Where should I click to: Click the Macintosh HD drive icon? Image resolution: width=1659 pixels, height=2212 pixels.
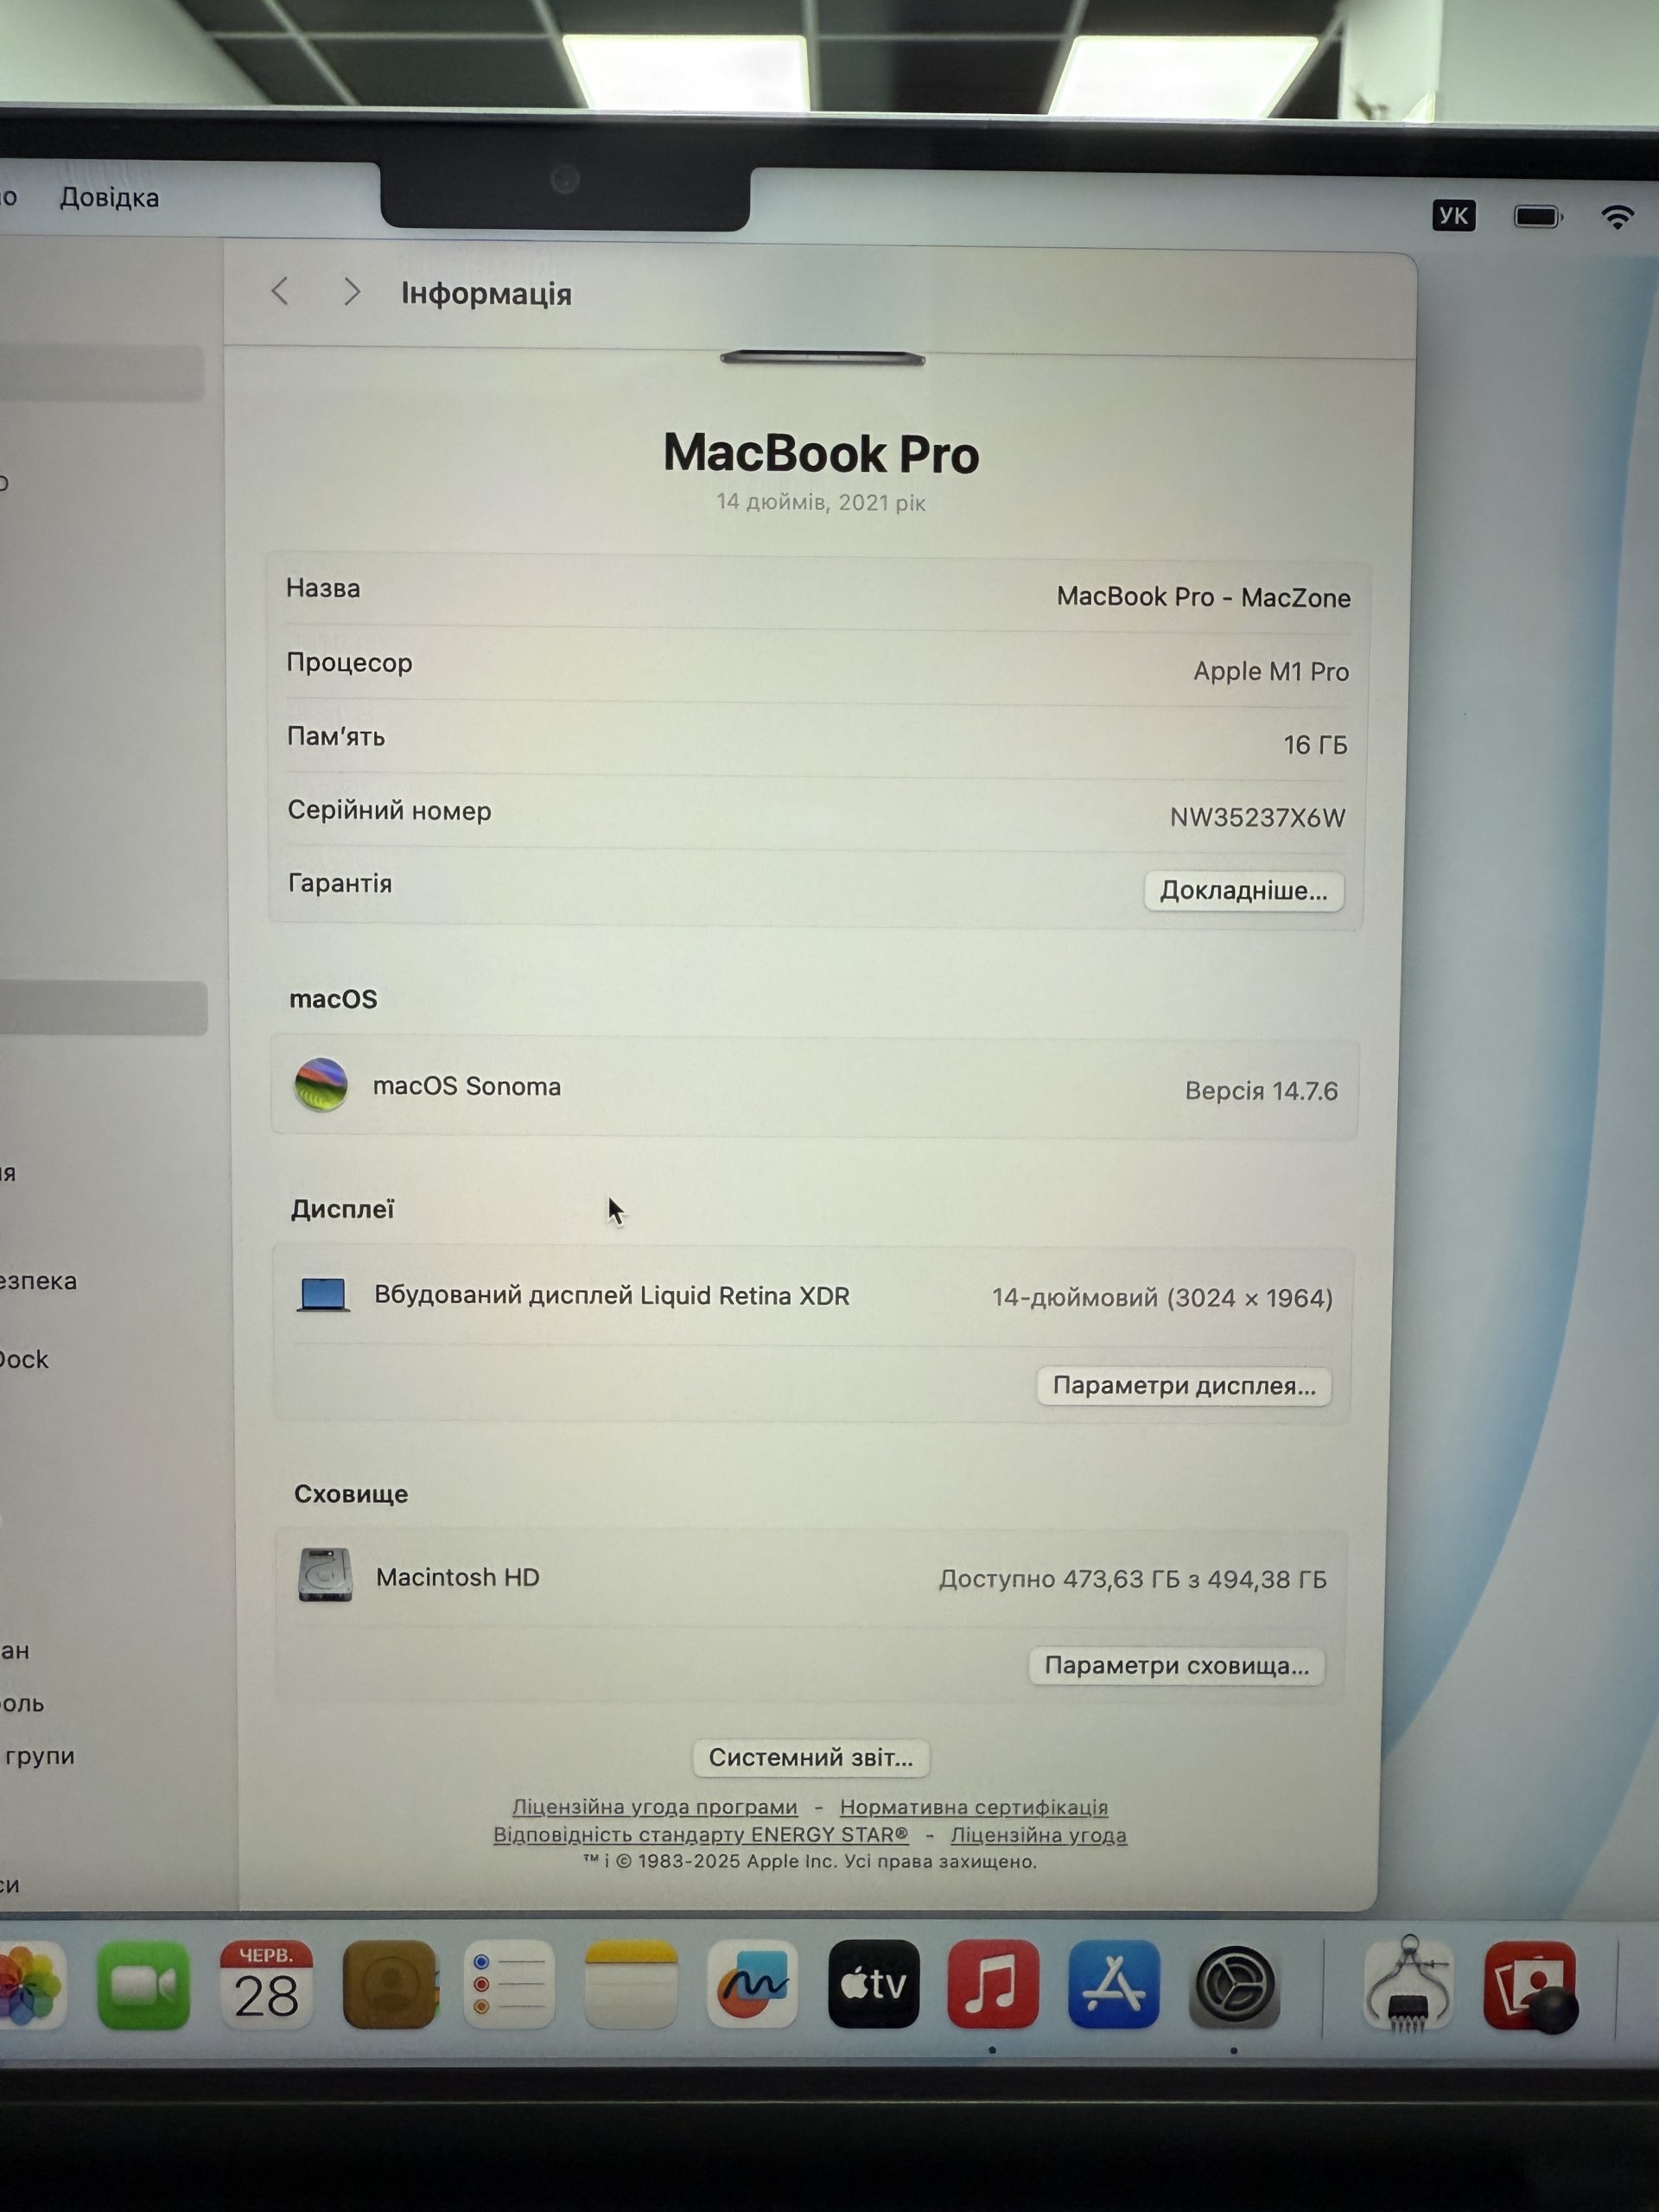coord(325,1575)
